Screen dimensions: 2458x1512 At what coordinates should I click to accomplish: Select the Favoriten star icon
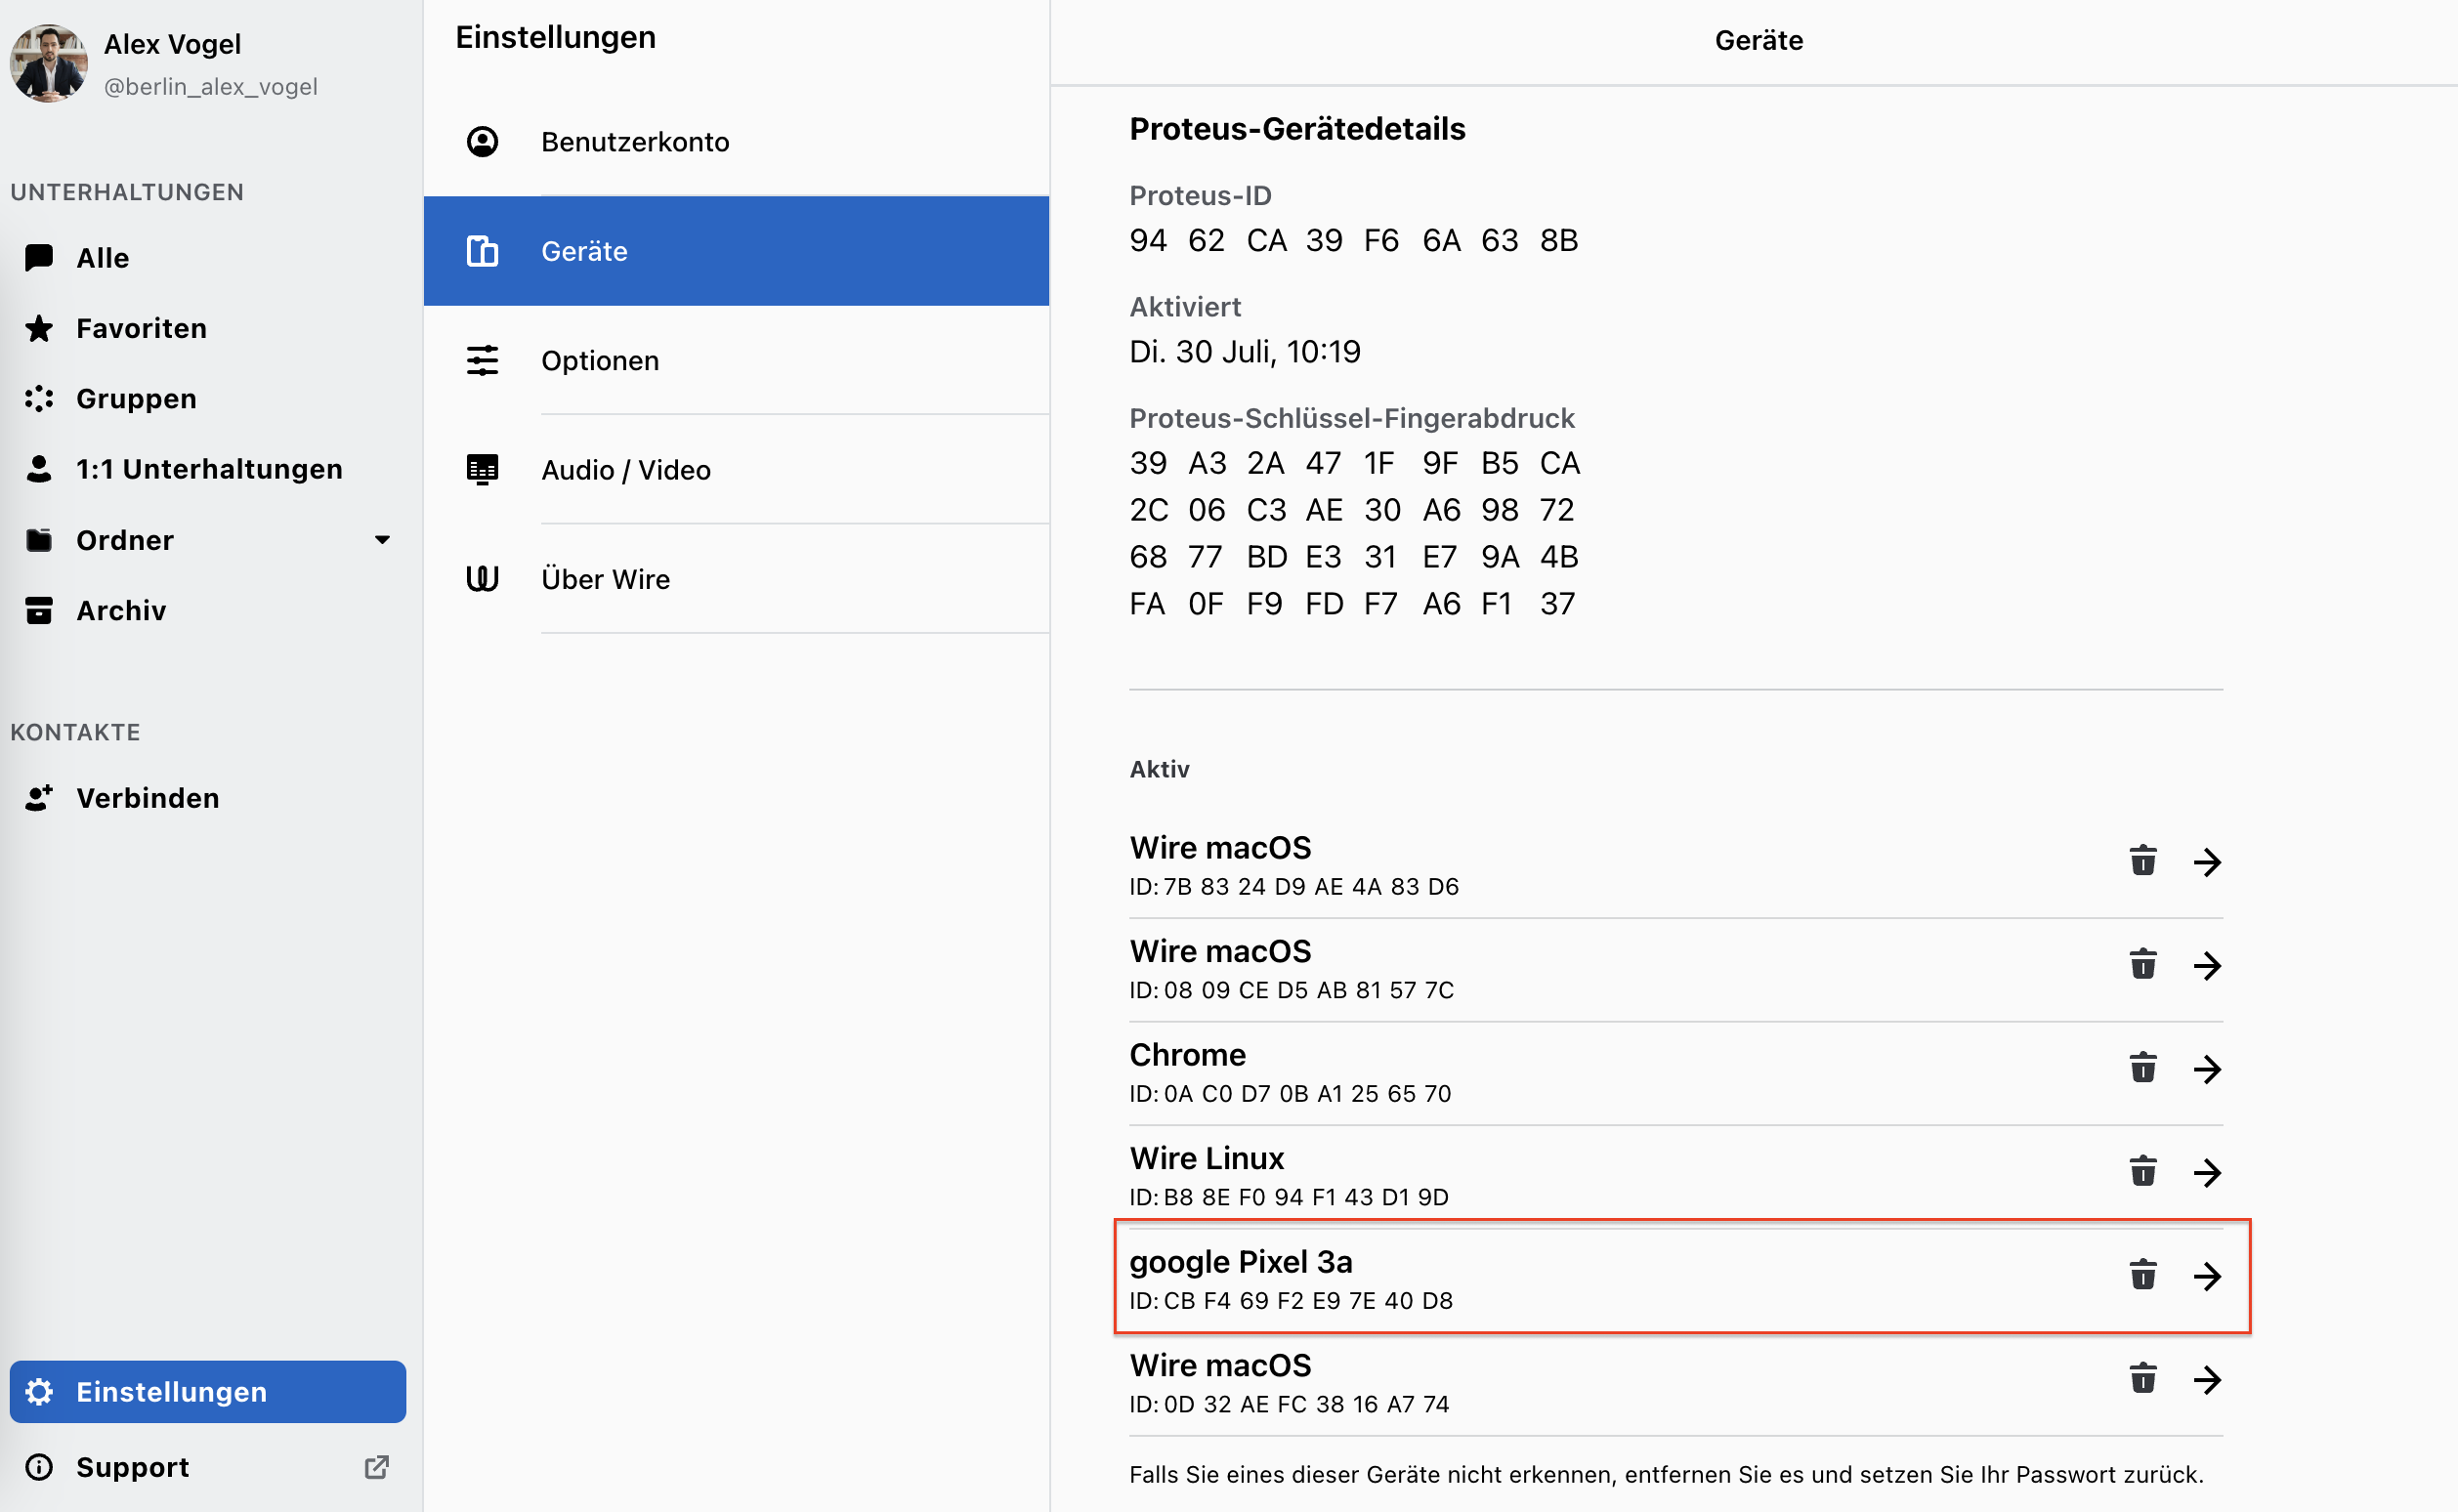click(39, 328)
